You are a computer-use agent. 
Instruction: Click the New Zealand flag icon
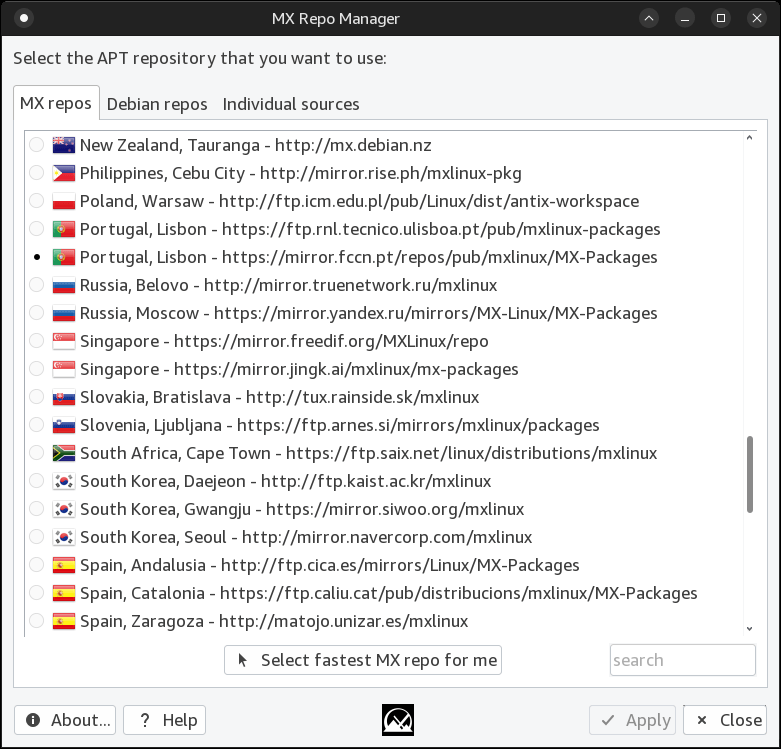click(64, 145)
